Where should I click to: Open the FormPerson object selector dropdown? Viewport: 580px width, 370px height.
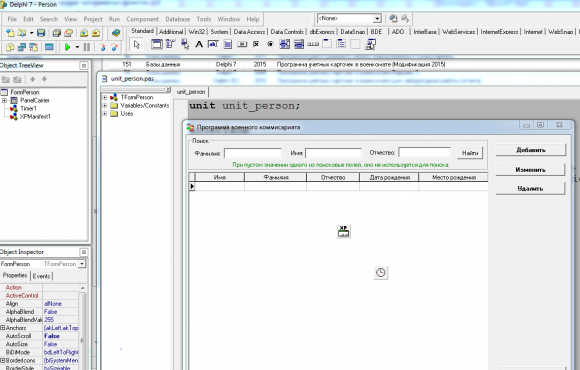82,264
